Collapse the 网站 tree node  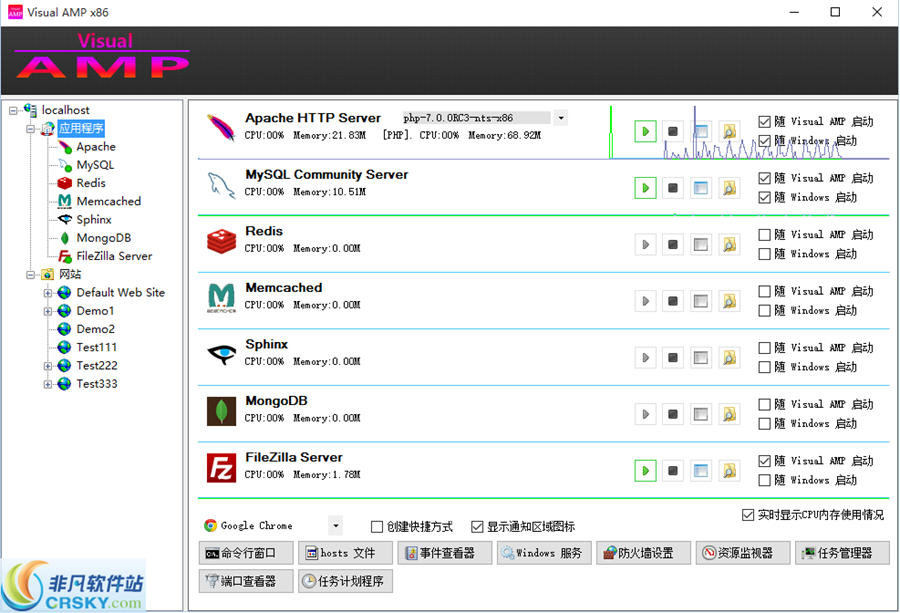coord(31,274)
